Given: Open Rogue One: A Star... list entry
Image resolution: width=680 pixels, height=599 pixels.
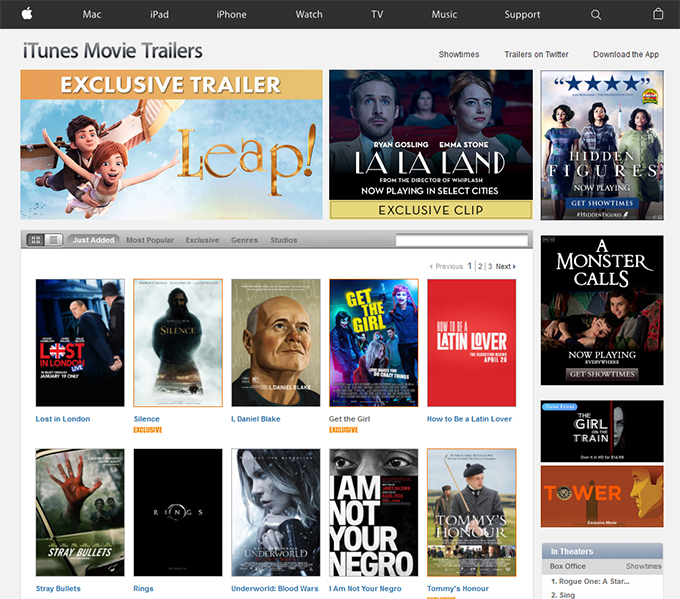Looking at the screenshot, I should pos(590,581).
